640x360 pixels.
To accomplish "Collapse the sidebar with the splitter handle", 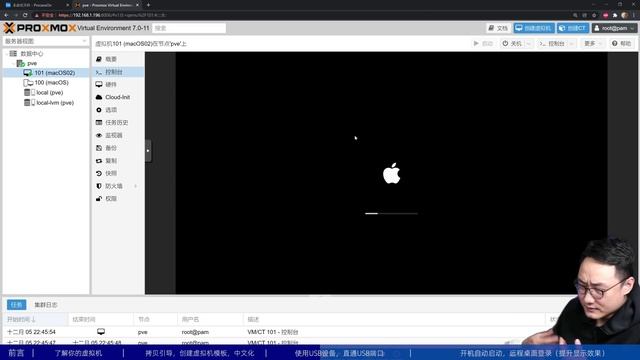I will (148, 151).
